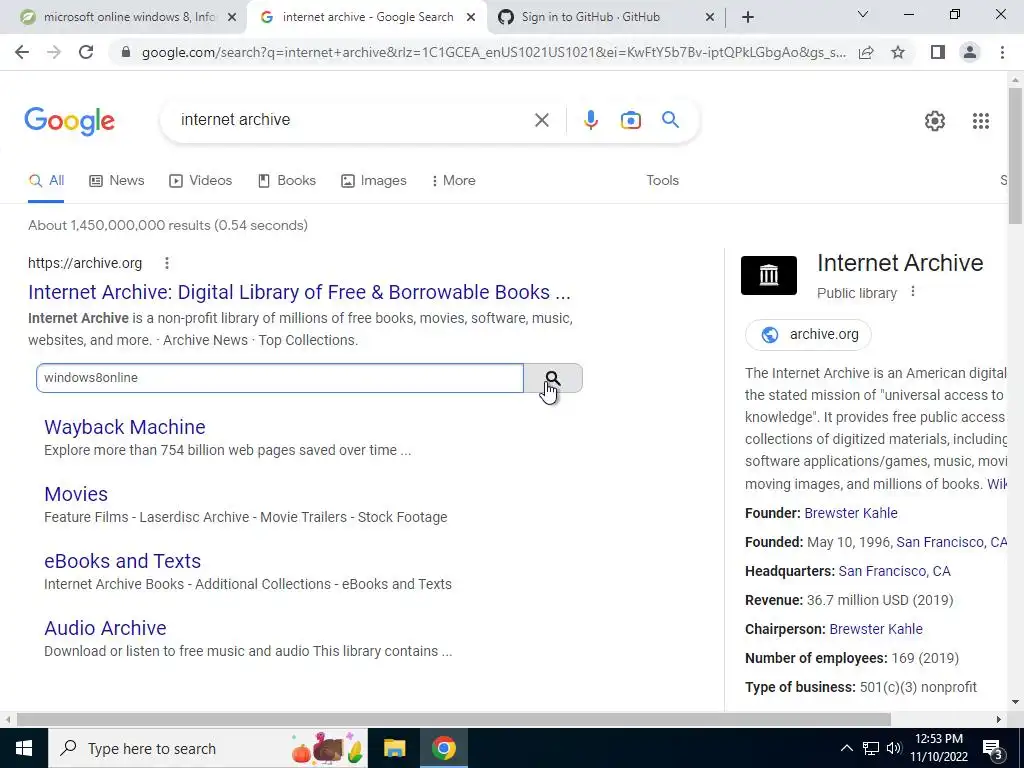Open more options beside Public library
This screenshot has height=768, width=1024.
click(913, 292)
